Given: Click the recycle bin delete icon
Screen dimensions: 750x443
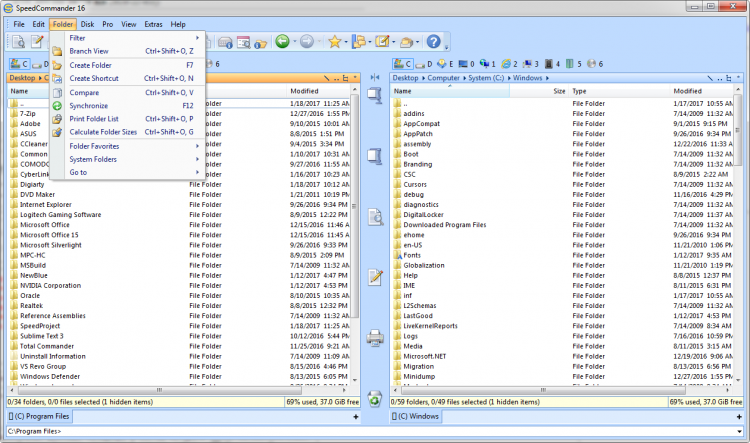Looking at the screenshot, I should pyautogui.click(x=375, y=399).
